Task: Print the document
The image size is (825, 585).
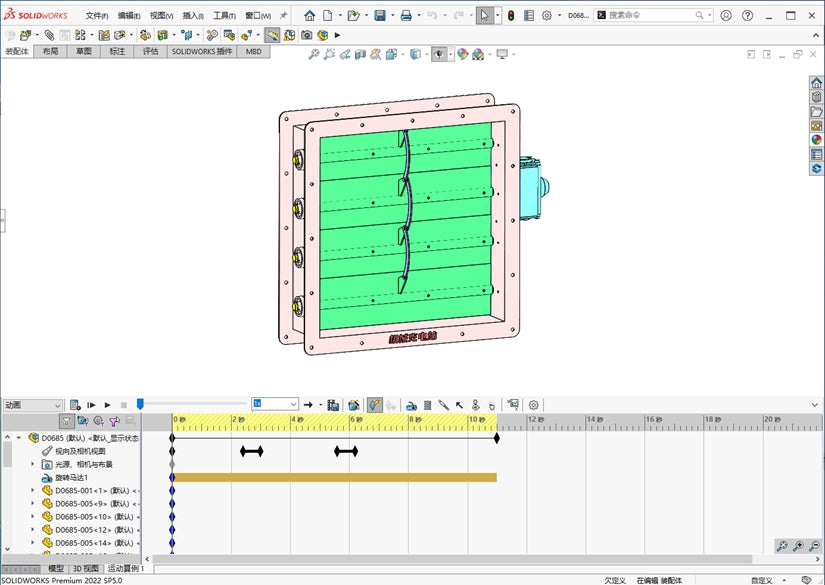Action: (x=406, y=16)
